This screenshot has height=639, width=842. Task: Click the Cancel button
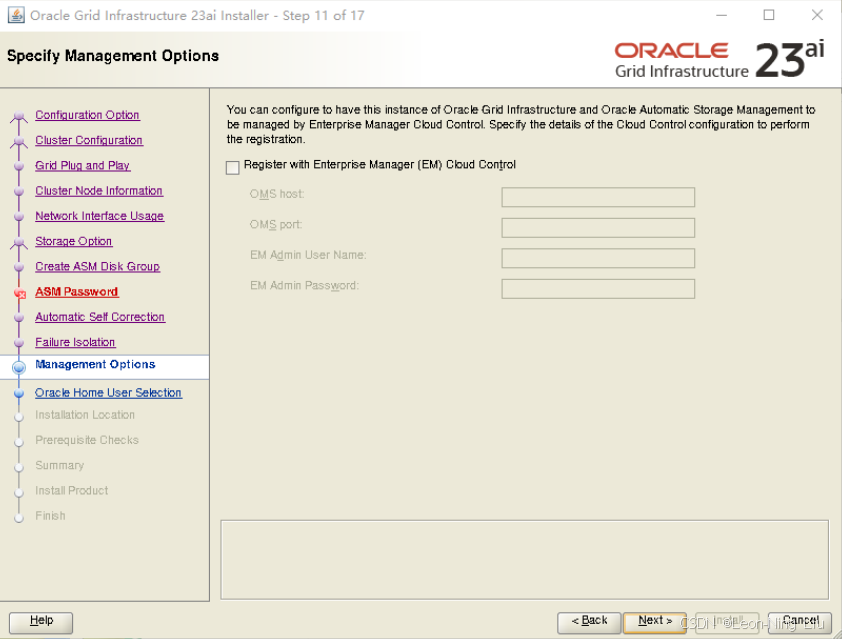800,622
